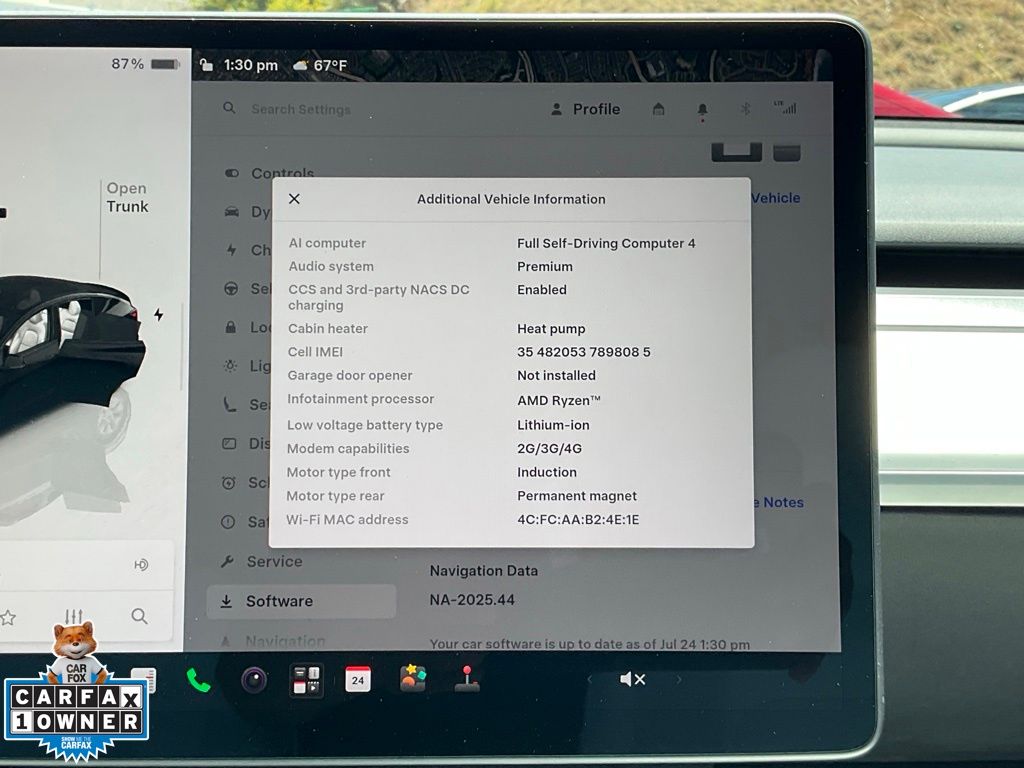This screenshot has height=768, width=1024.
Task: Tap the 2G/3G/4G modem value
Action: [549, 449]
